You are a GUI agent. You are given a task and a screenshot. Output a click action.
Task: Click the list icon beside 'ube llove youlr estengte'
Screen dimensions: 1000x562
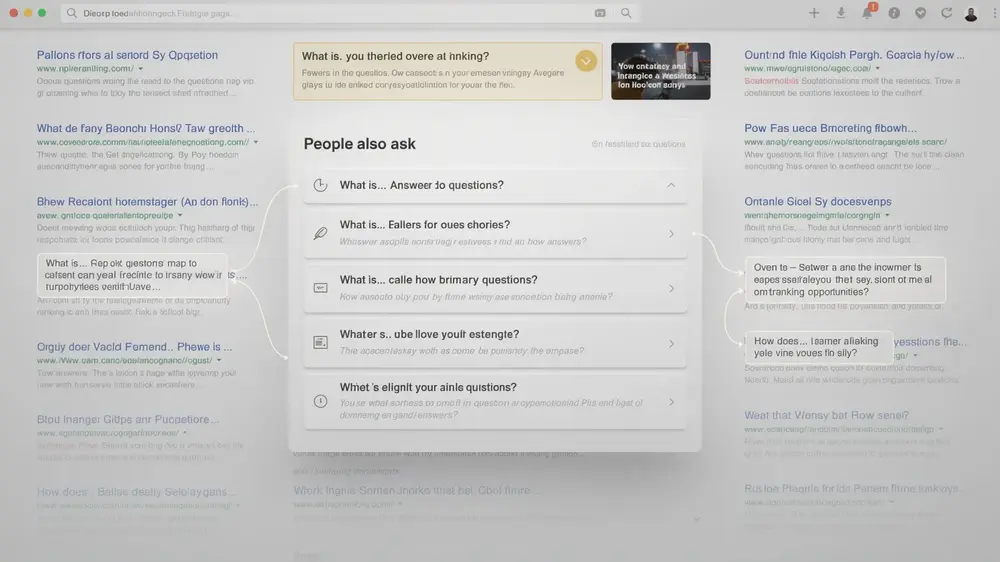click(x=320, y=343)
